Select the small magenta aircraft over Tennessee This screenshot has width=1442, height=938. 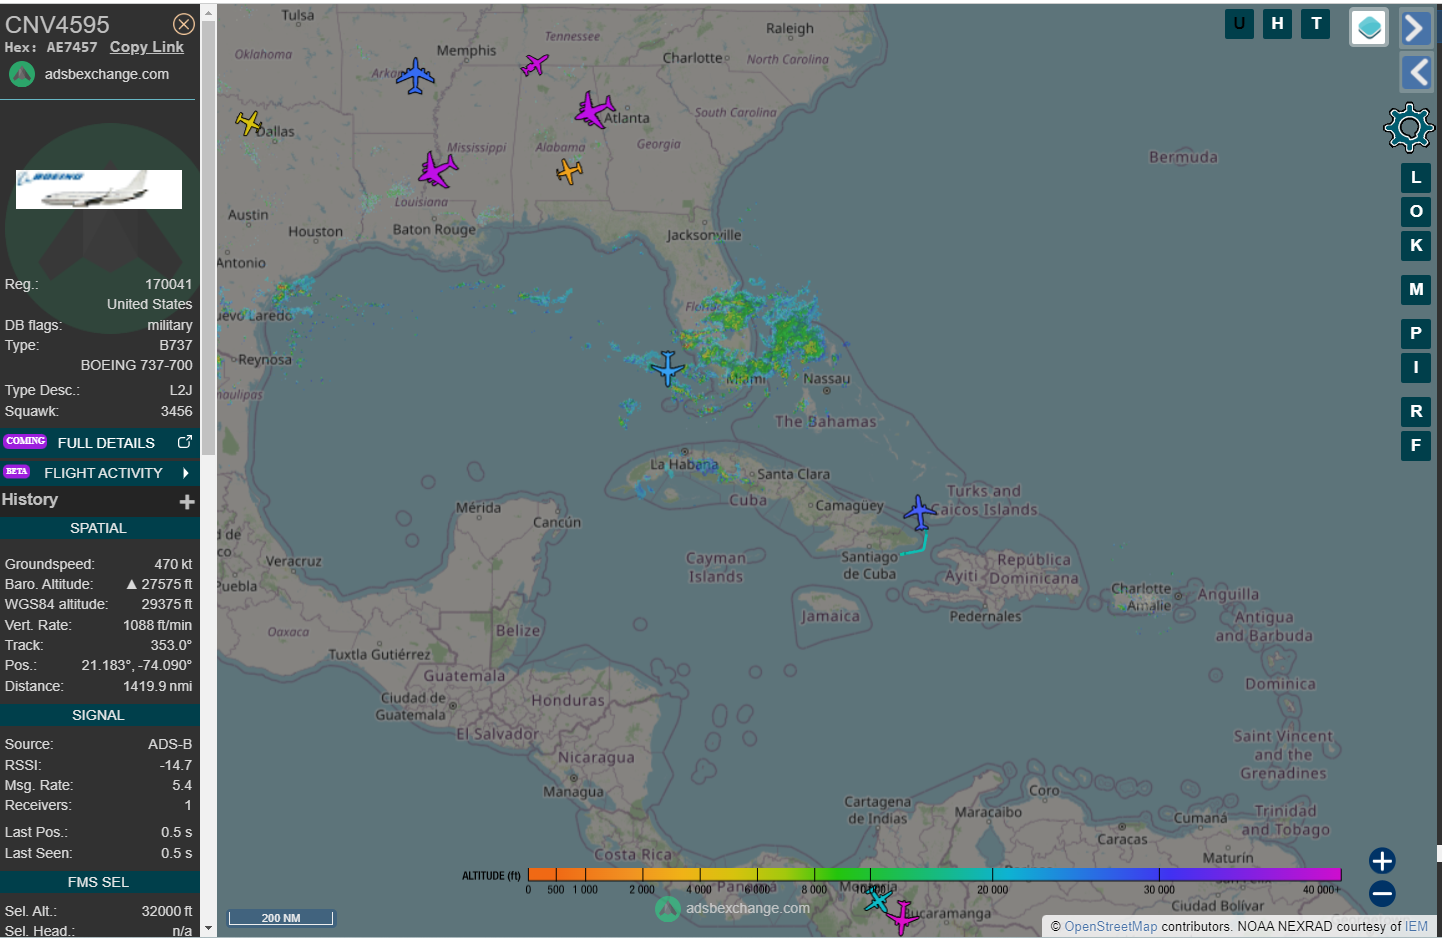[535, 65]
